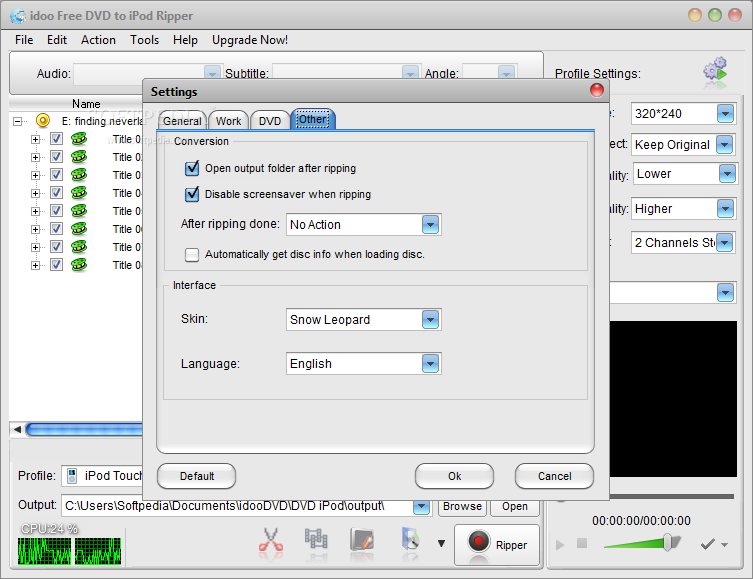The image size is (753, 579).
Task: Toggle Open output folder after ripping
Action: [x=192, y=168]
